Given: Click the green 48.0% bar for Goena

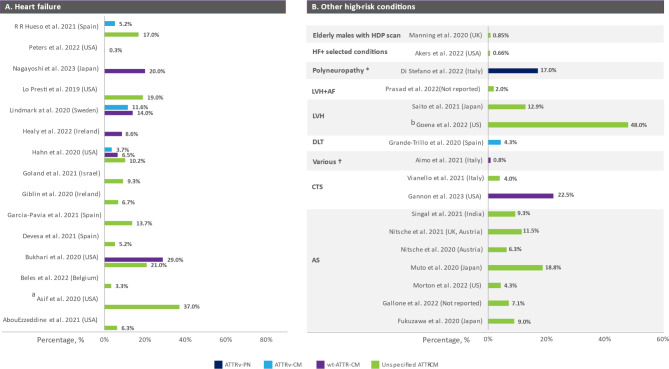Looking at the screenshot, I should (558, 125).
